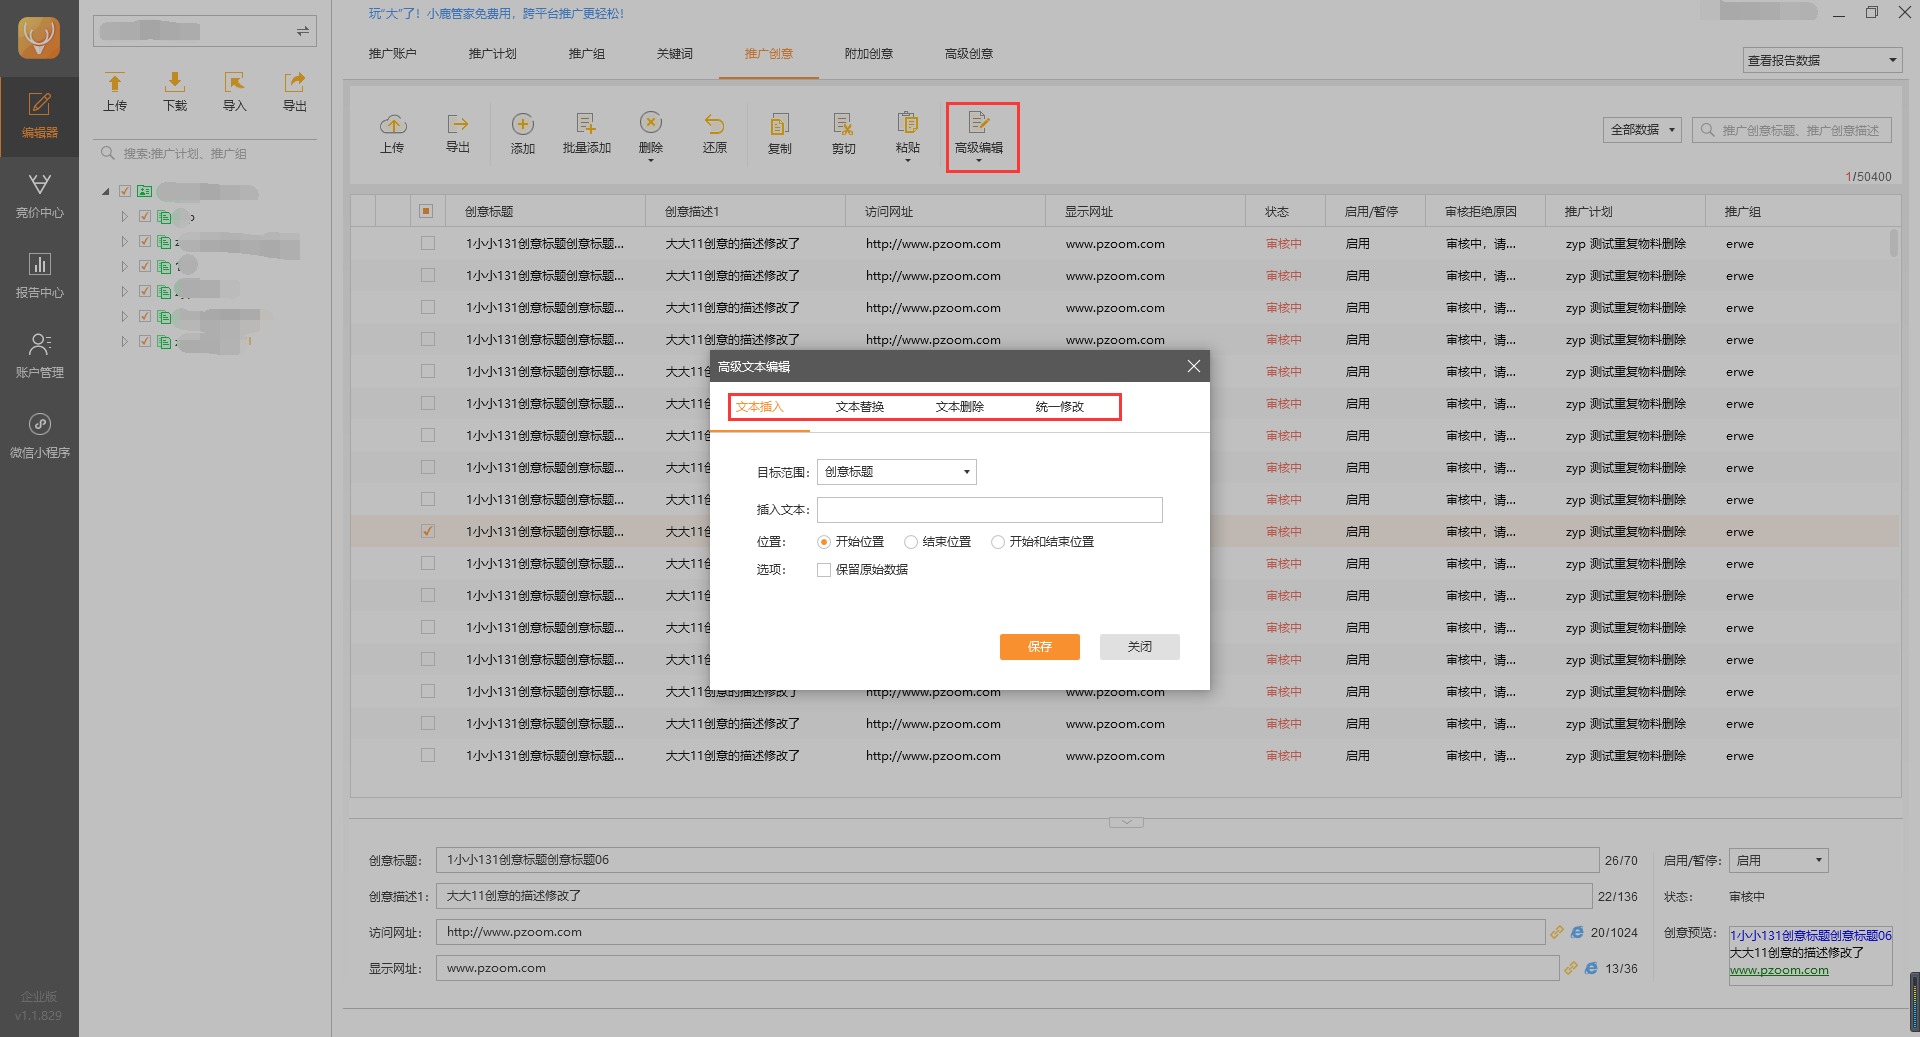Click 导入 import in left panel

coord(235,92)
